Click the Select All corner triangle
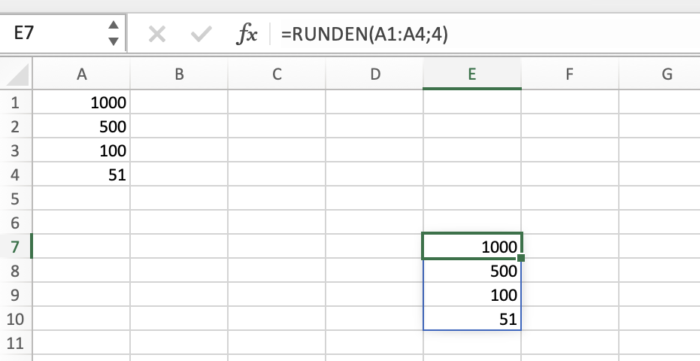The height and width of the screenshot is (361, 700). click(x=17, y=75)
